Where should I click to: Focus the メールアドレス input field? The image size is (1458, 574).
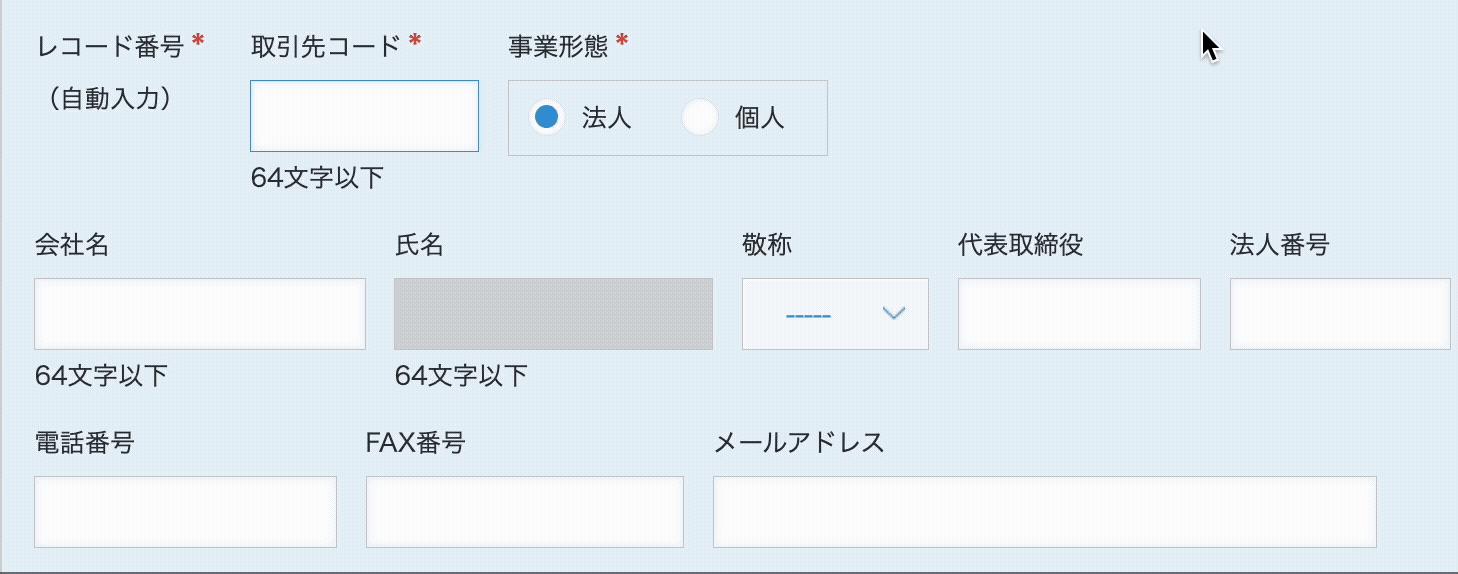click(x=1044, y=512)
